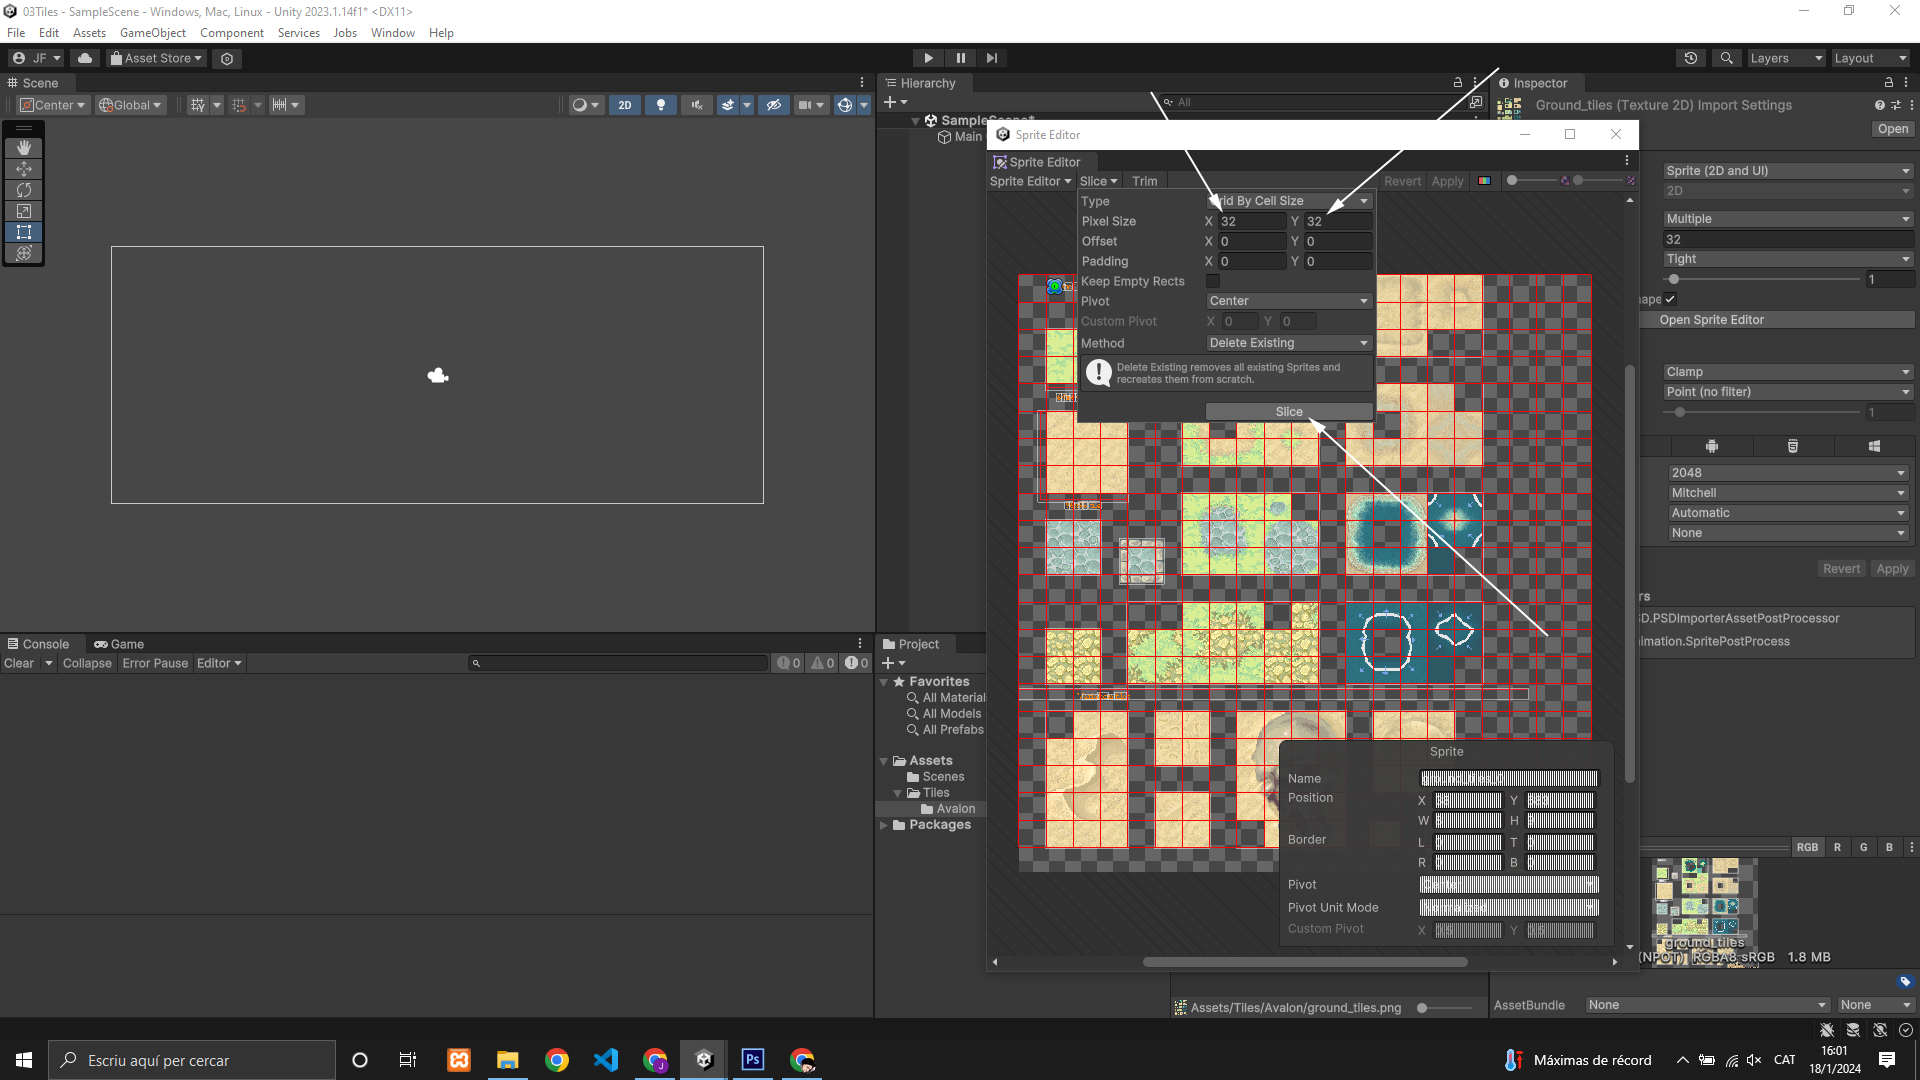
Task: Select the Hand tool in Scene
Action: [x=24, y=148]
